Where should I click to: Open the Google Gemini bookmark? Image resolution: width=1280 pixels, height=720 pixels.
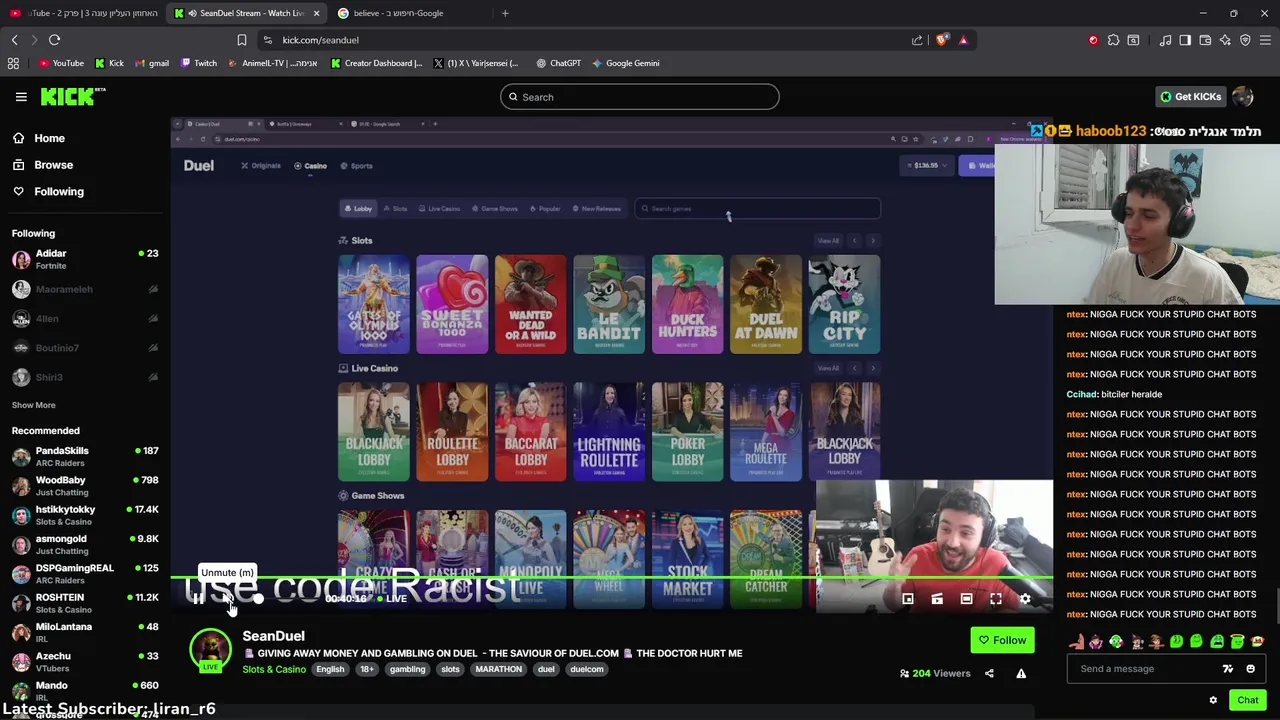tap(625, 63)
